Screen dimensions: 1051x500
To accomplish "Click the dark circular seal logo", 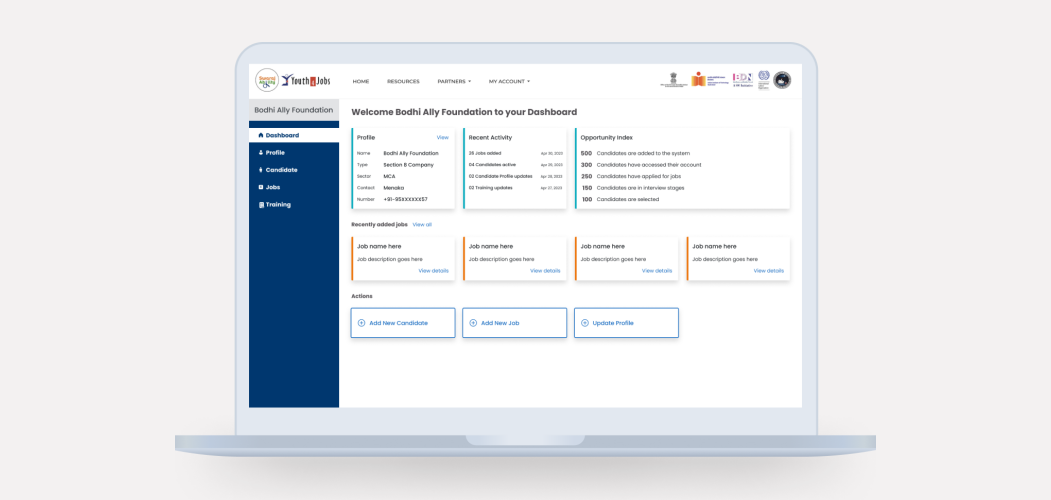I will coord(782,80).
